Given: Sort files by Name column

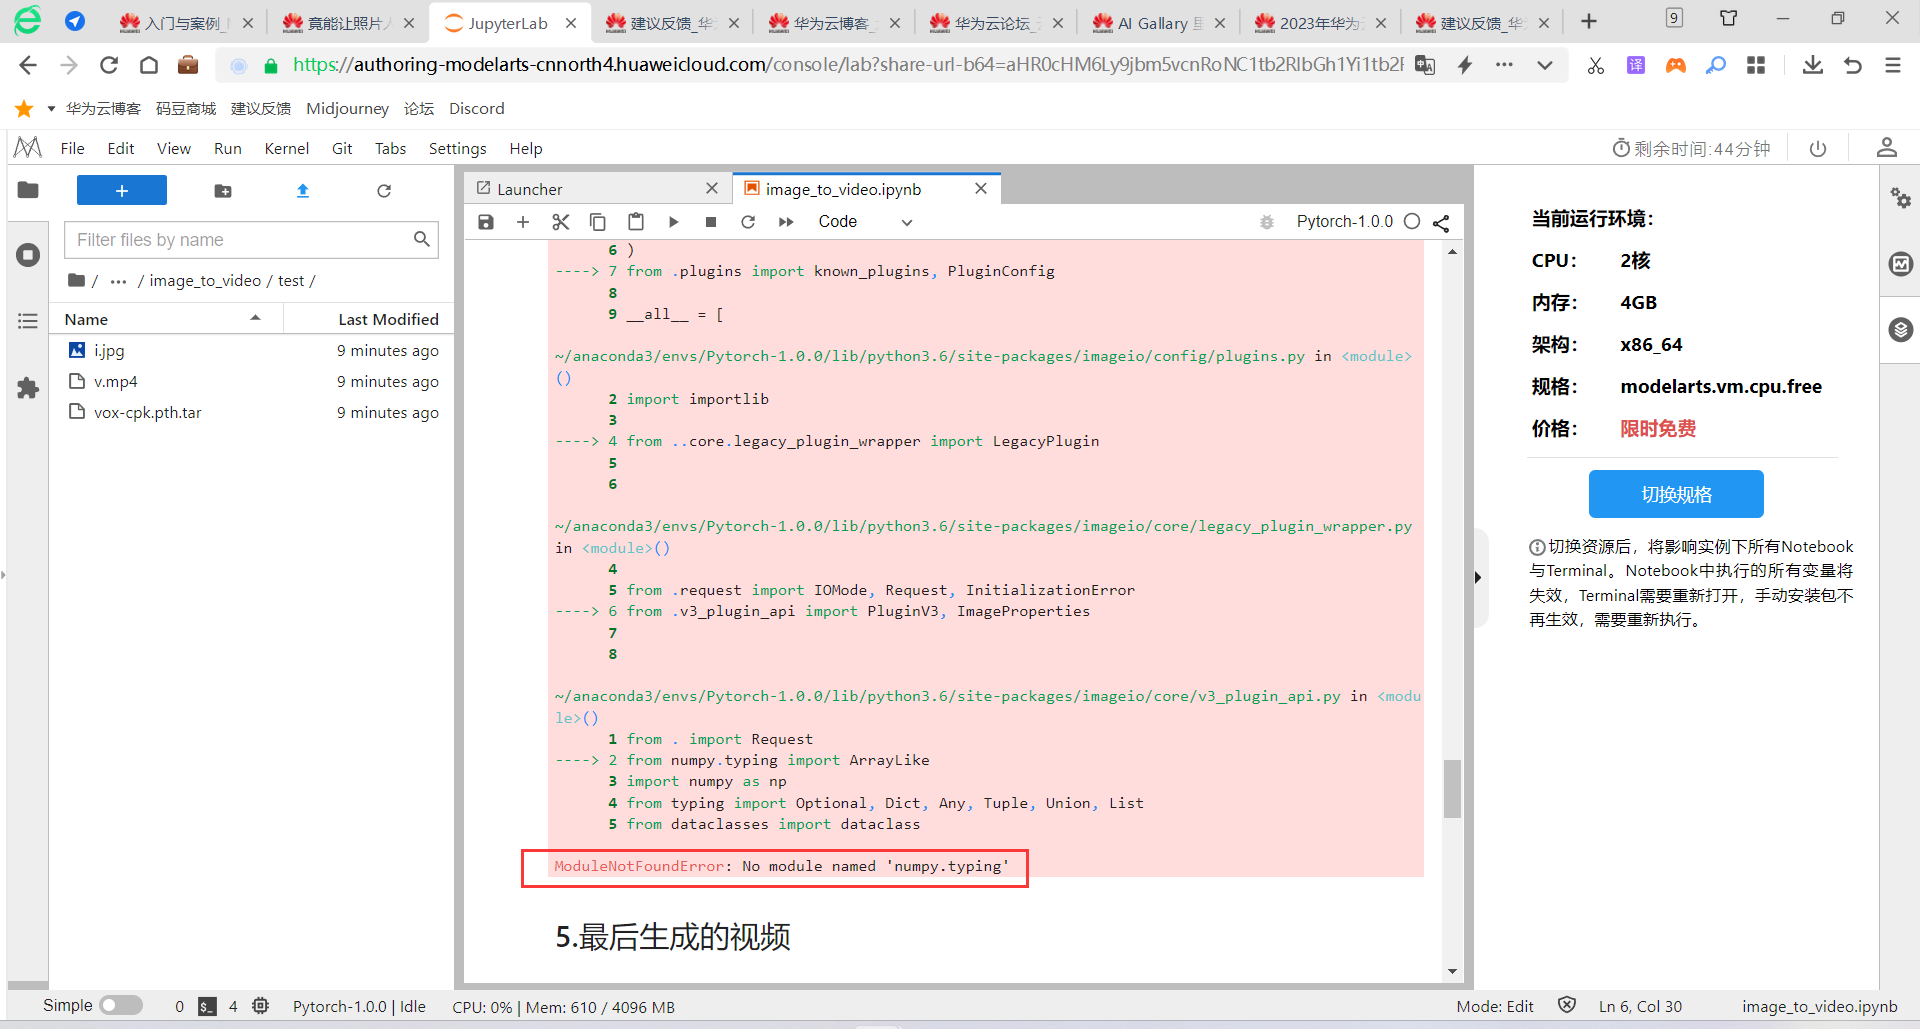Looking at the screenshot, I should click(x=165, y=319).
